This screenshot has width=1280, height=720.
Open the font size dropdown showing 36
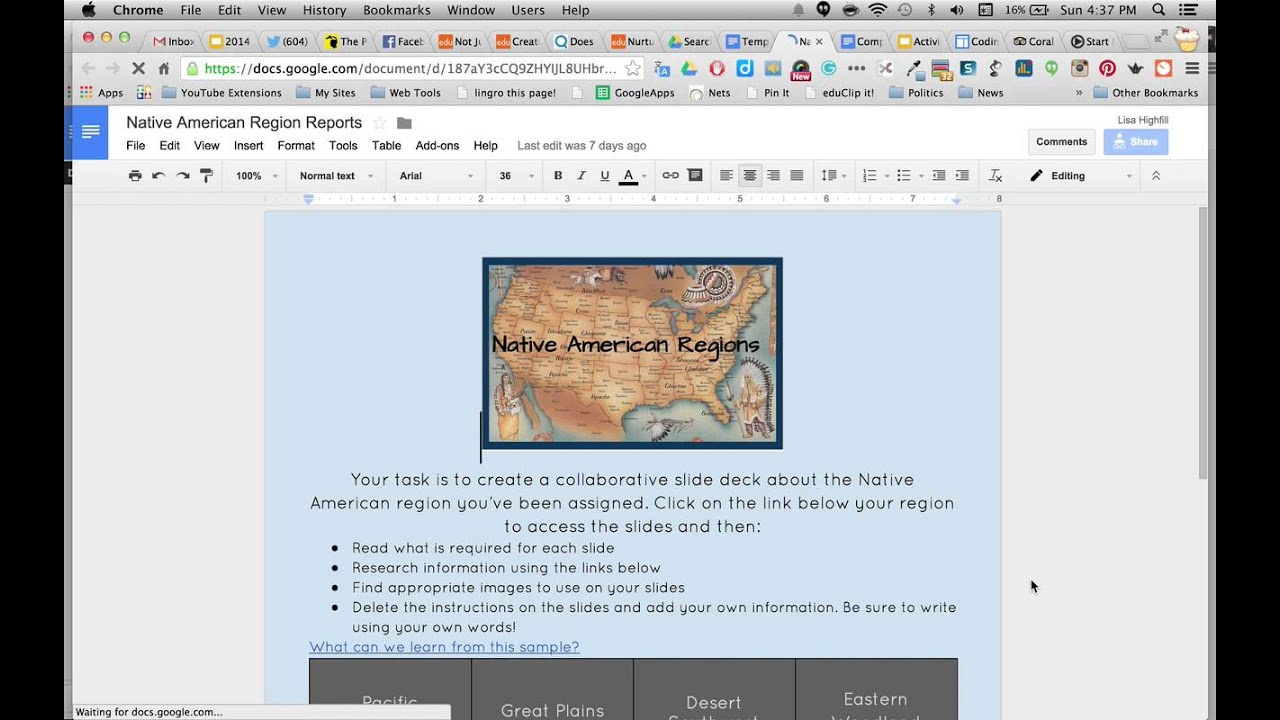[x=516, y=176]
